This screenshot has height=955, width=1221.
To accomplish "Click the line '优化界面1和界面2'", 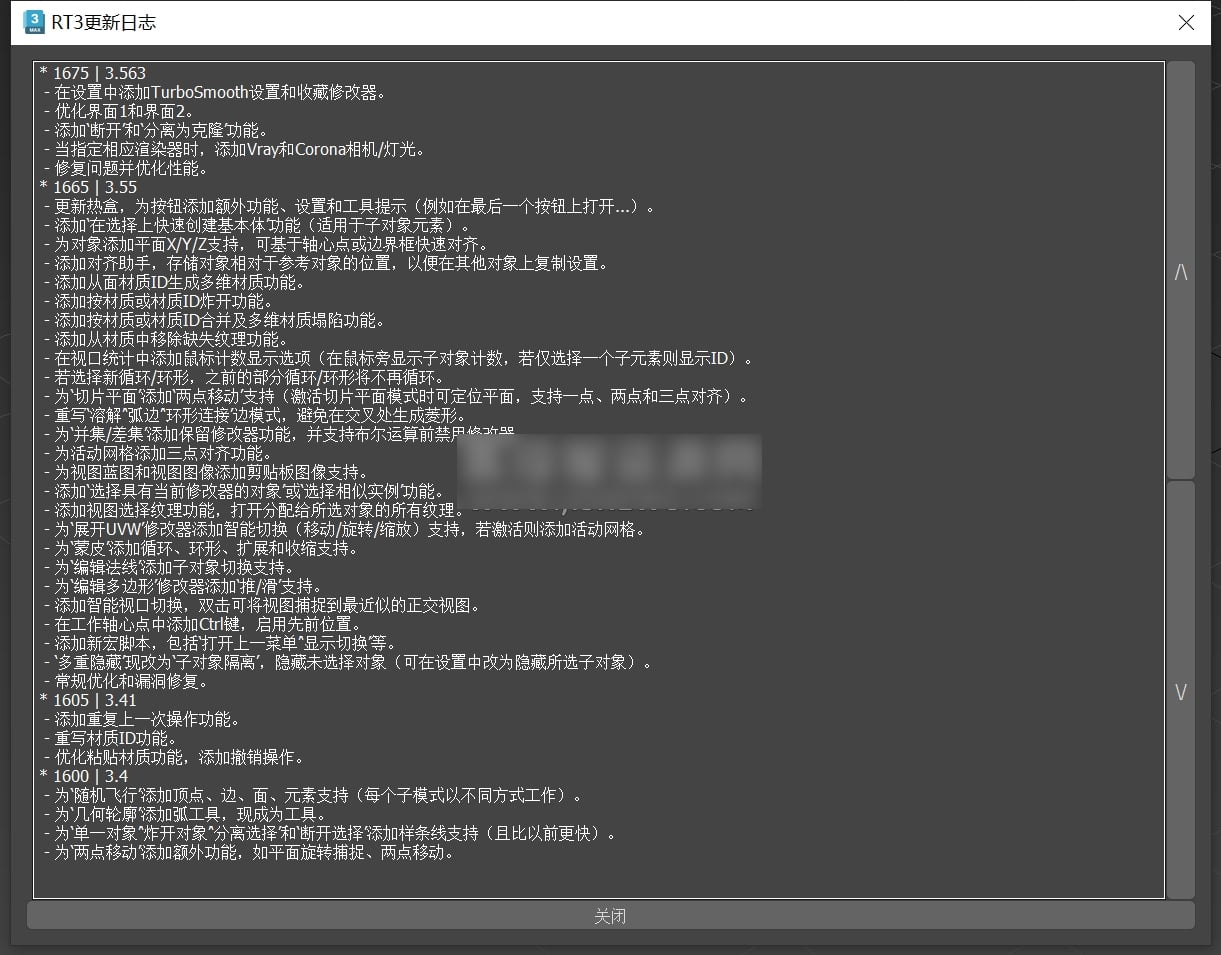I will 119,111.
